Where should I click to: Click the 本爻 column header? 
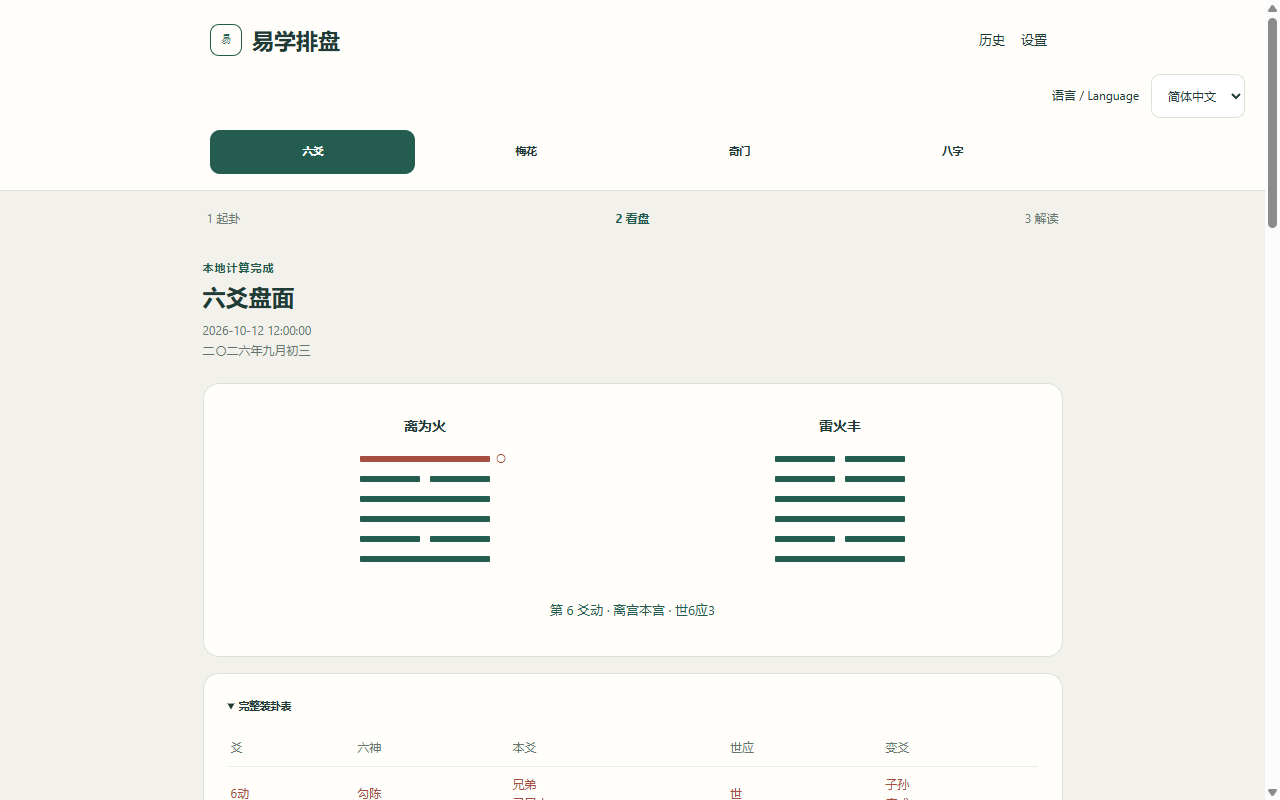click(524, 748)
